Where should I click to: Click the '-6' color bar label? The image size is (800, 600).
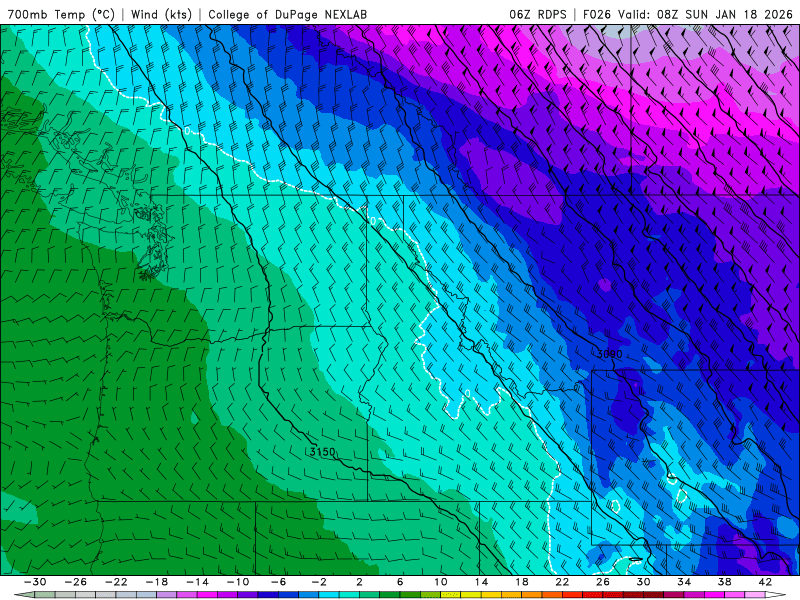tap(278, 582)
